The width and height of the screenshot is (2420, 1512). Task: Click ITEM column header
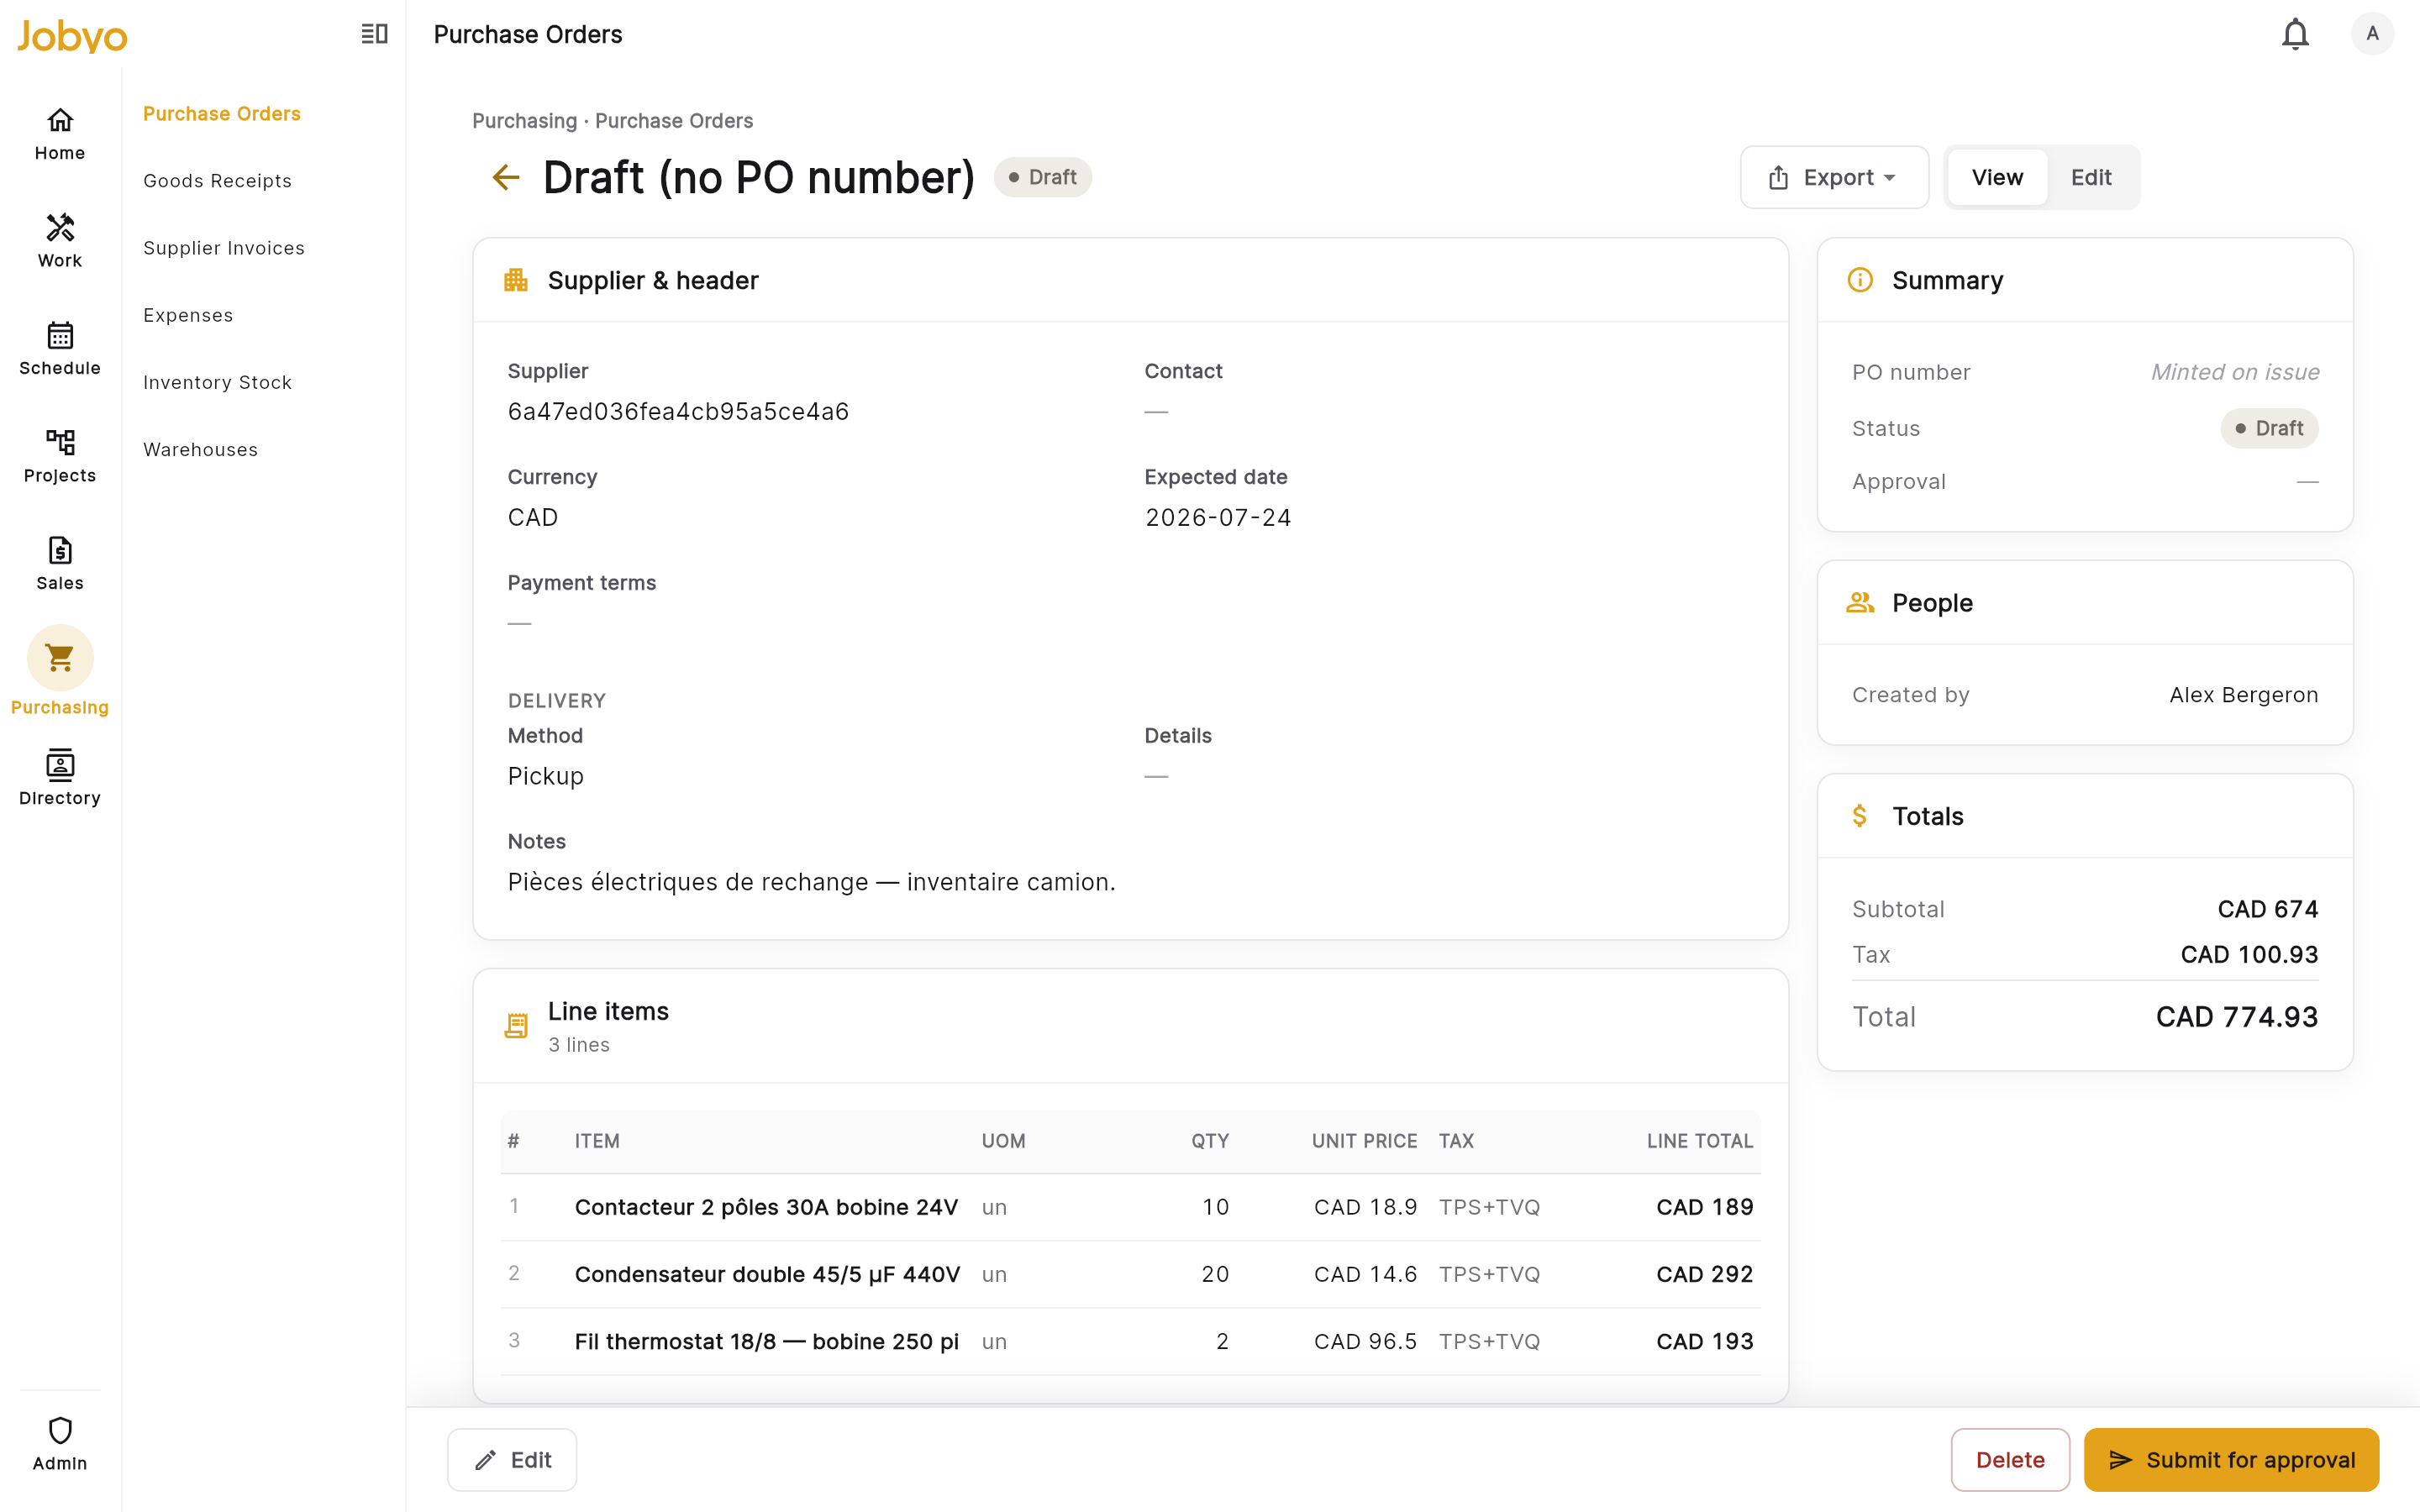point(597,1141)
